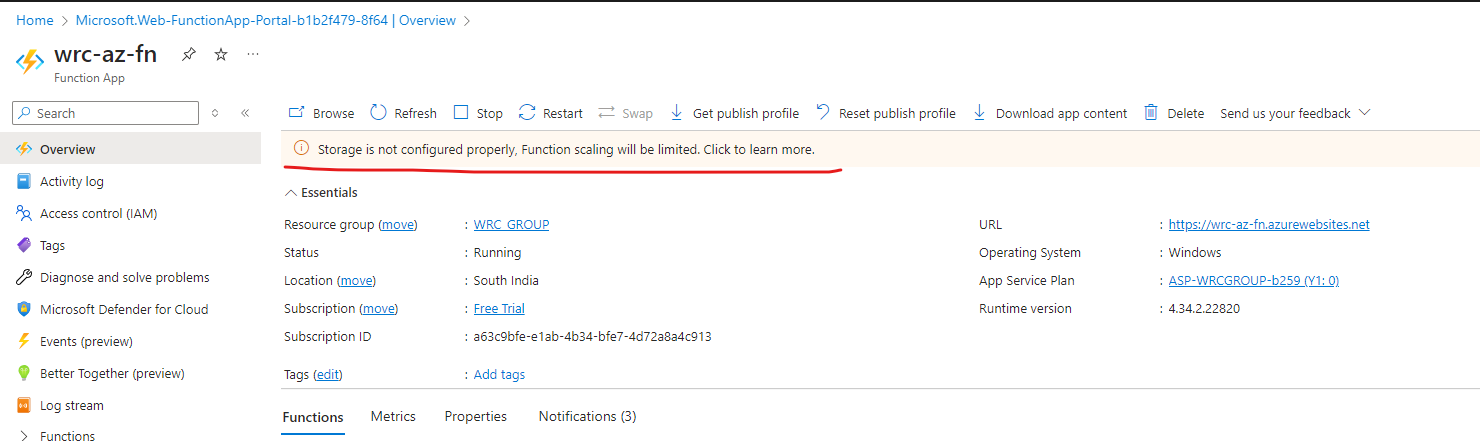Open Browse in the toolbar

pos(321,113)
